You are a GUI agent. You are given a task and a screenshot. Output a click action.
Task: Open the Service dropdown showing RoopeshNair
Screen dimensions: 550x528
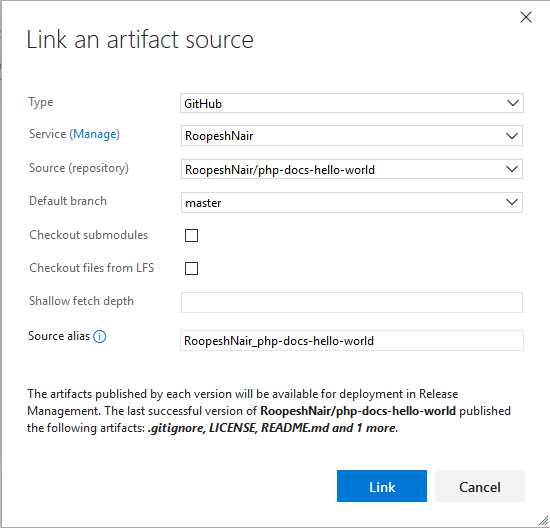click(352, 135)
